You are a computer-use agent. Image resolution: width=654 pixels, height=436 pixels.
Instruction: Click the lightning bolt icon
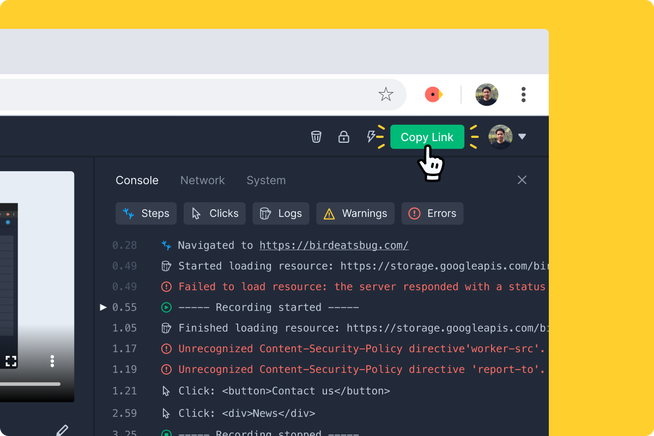click(x=372, y=137)
